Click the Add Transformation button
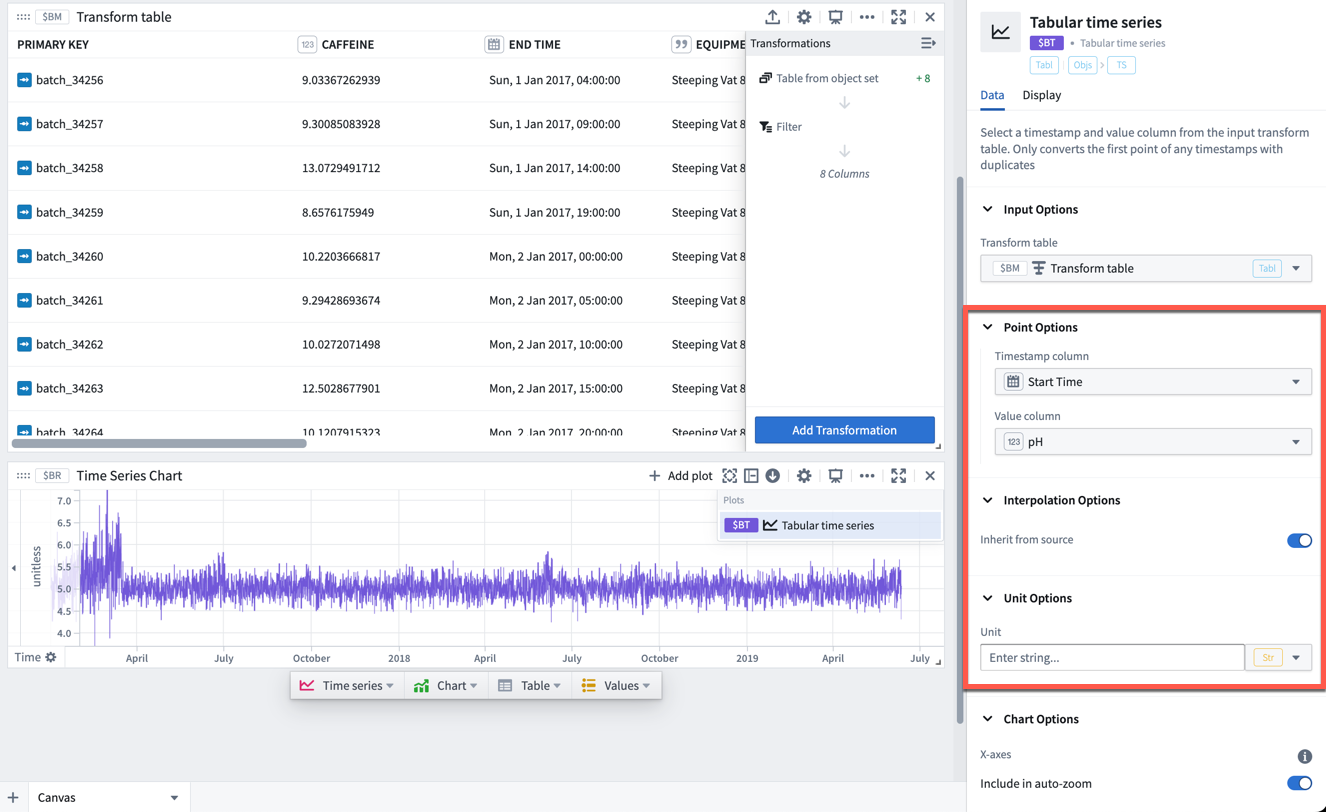Image resolution: width=1326 pixels, height=812 pixels. pyautogui.click(x=844, y=430)
